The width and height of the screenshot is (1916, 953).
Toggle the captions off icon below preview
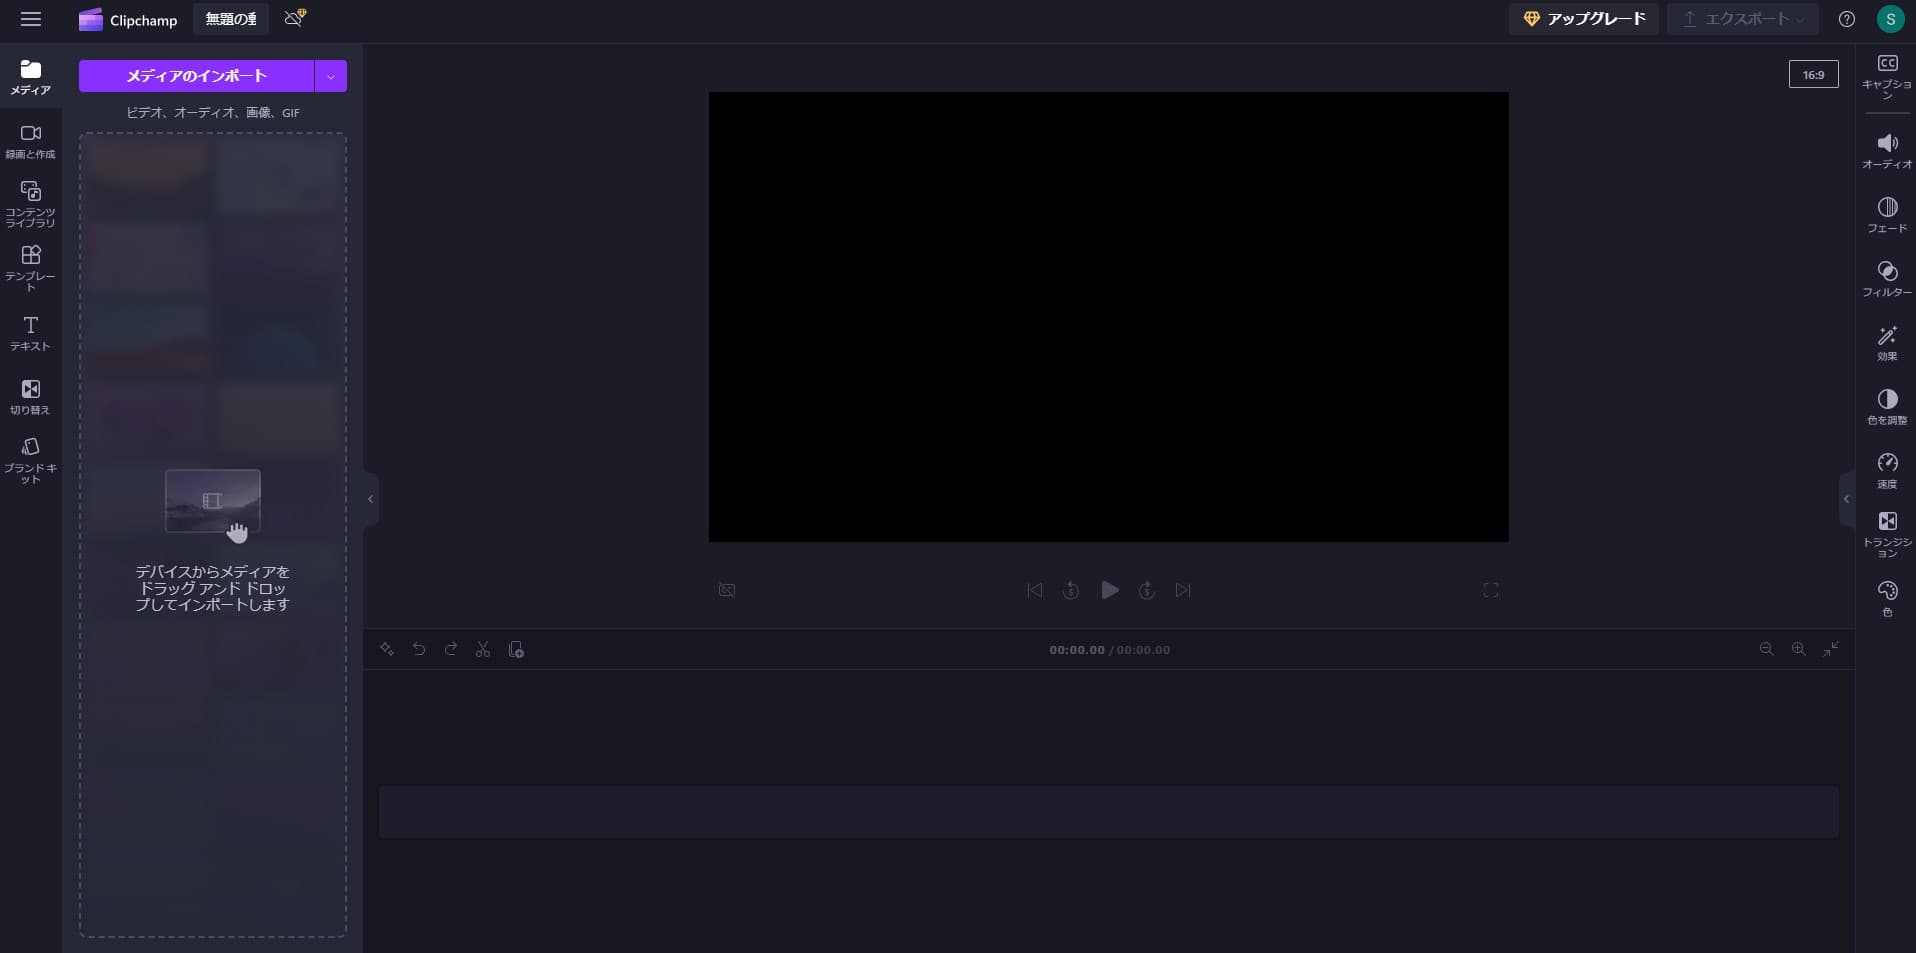click(x=727, y=590)
